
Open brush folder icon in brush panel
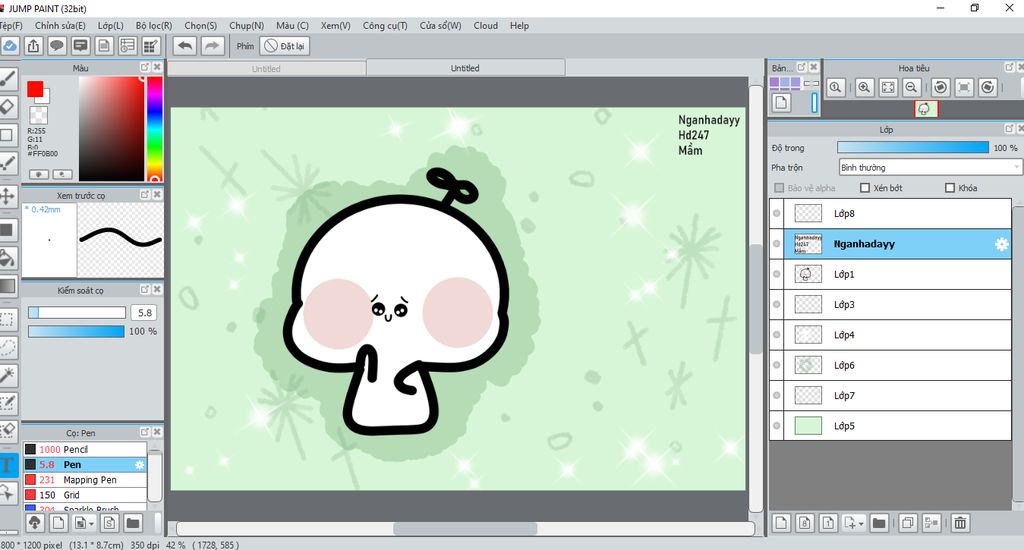coord(133,523)
